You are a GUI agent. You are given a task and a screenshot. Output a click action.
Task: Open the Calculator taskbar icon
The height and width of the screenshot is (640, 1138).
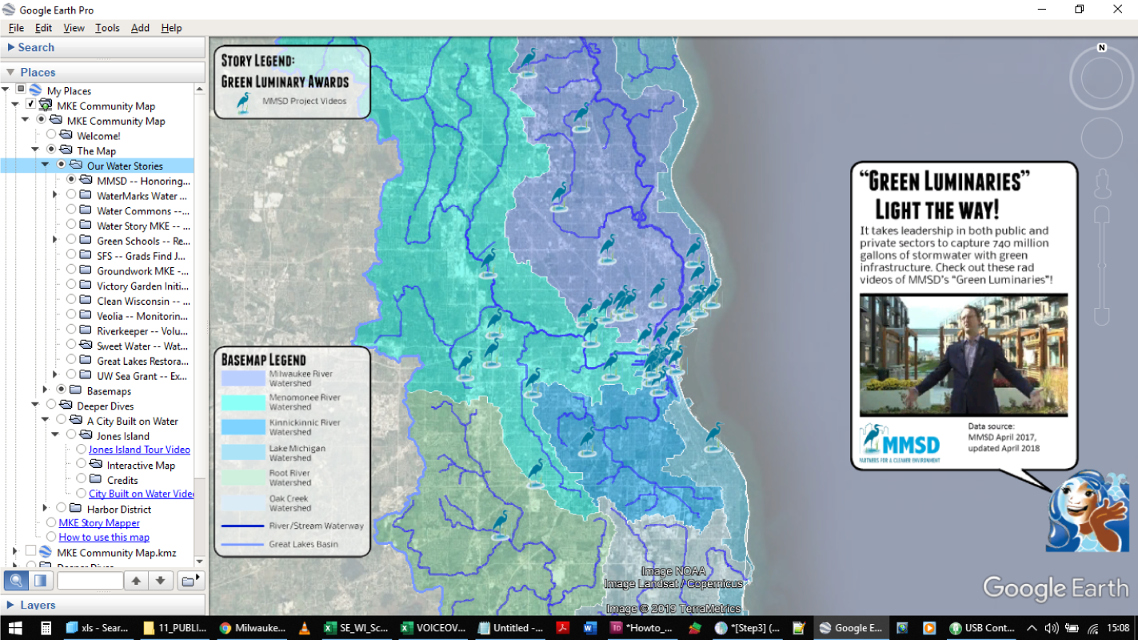(45, 628)
